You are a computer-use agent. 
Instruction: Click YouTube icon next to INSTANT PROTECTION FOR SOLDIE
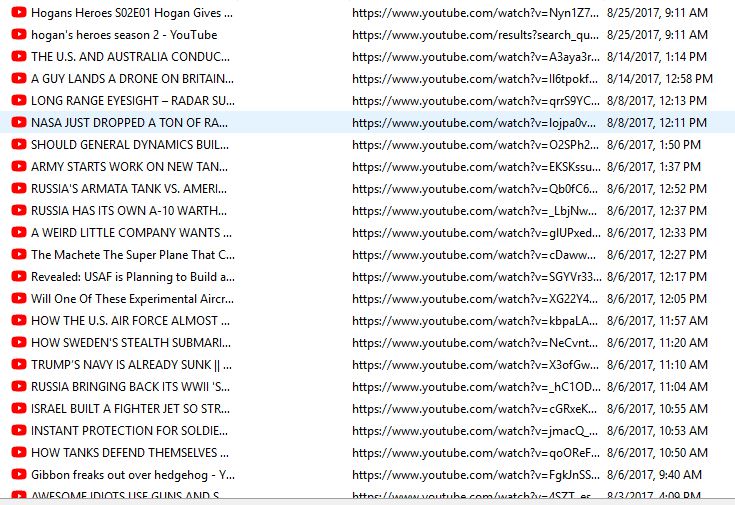(x=19, y=430)
